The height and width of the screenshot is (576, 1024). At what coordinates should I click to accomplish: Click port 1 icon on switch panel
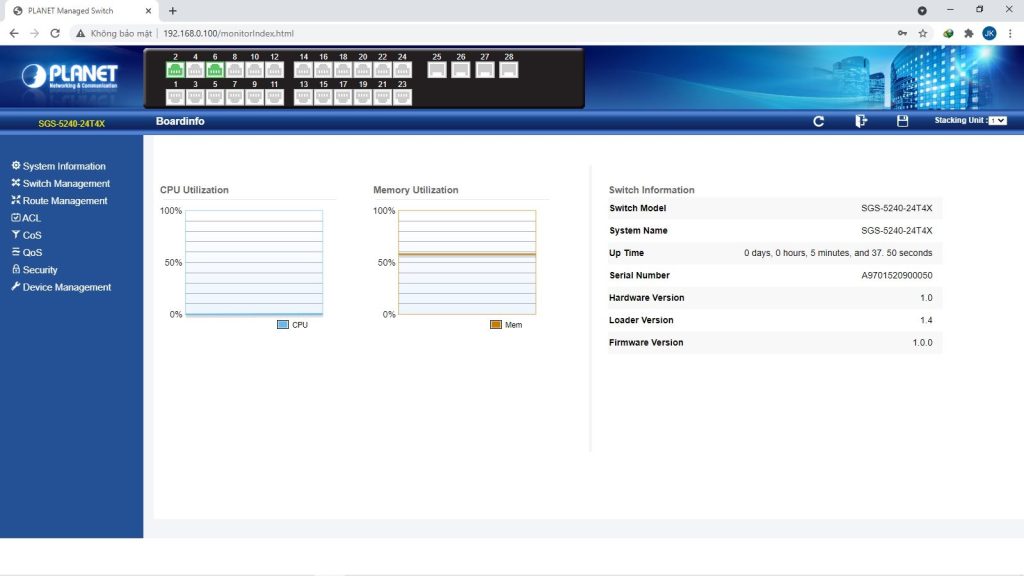tap(175, 97)
